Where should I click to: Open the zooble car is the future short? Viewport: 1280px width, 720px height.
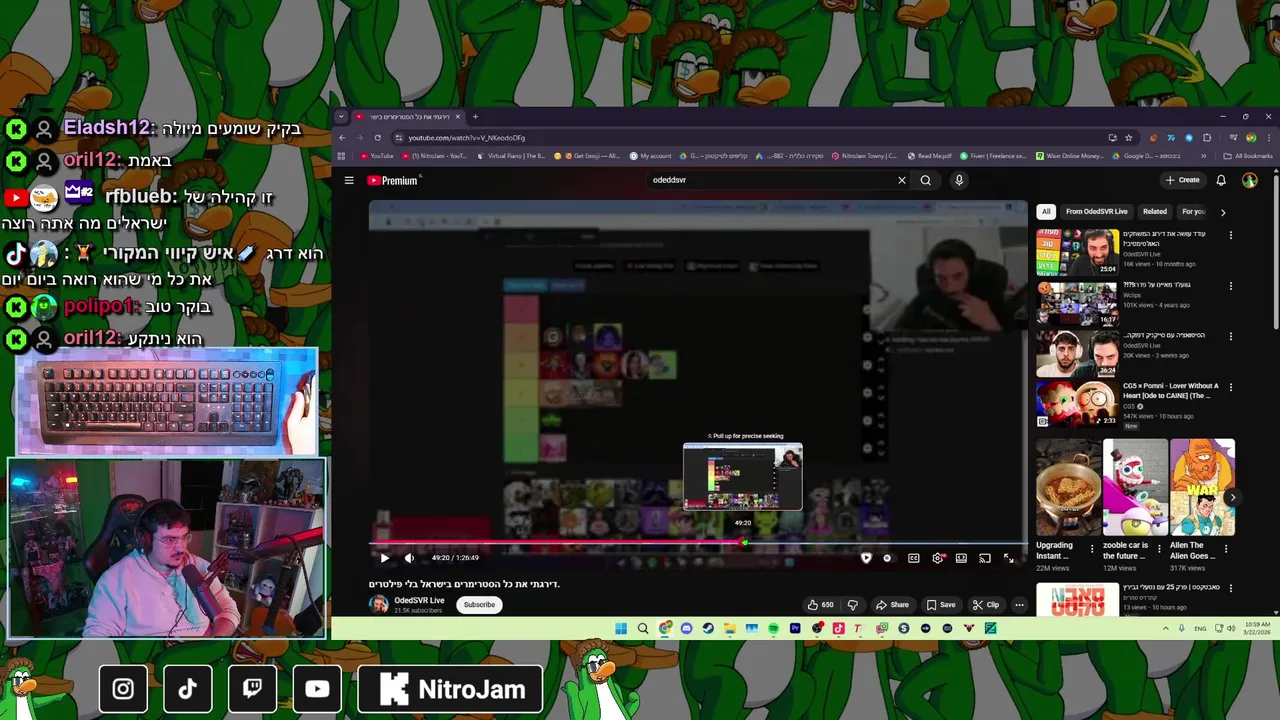tap(1135, 488)
